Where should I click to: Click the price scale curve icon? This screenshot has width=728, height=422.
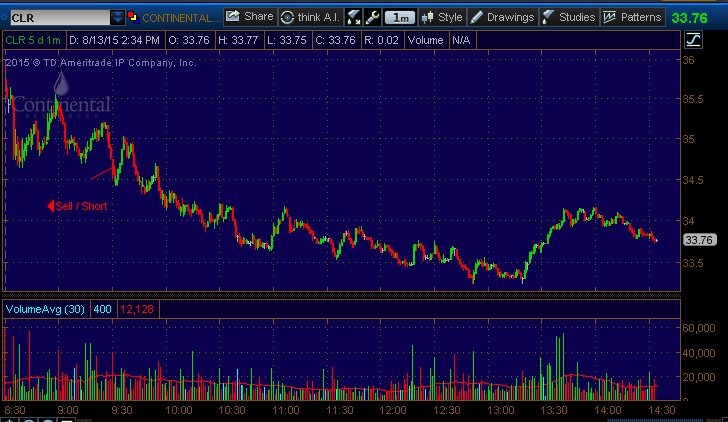pyautogui.click(x=693, y=40)
